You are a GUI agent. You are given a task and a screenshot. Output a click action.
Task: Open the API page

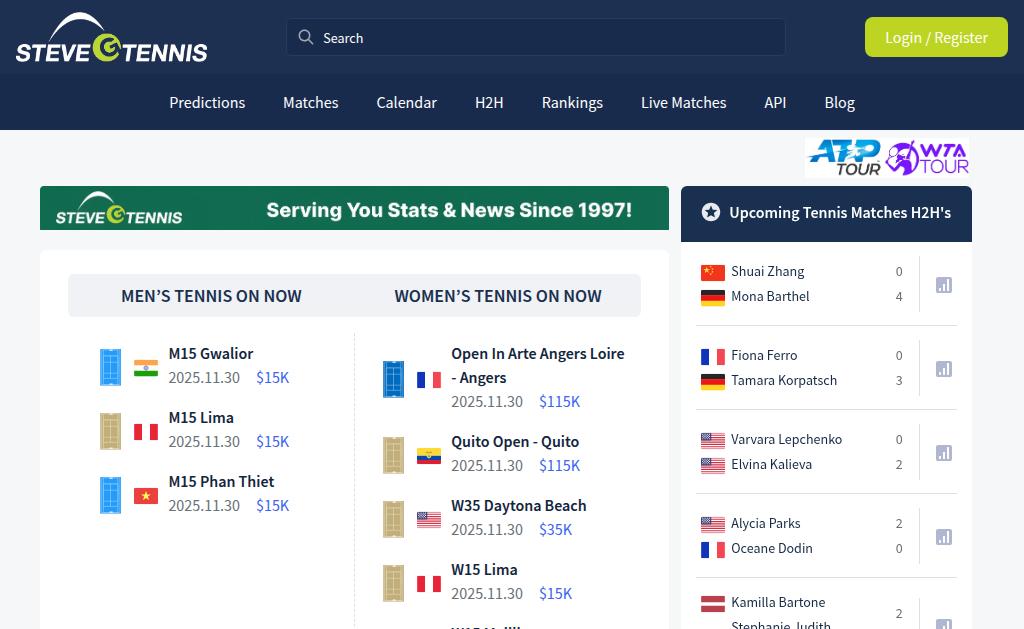click(x=775, y=103)
